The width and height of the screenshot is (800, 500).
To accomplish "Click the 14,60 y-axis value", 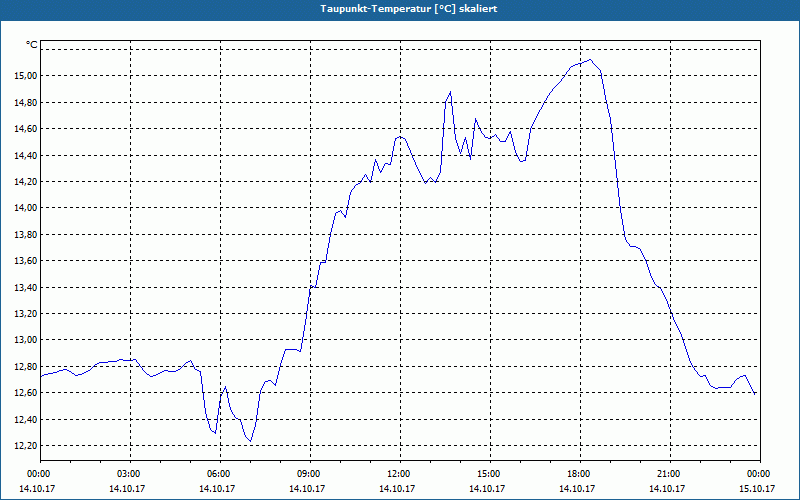I will 26,129.
